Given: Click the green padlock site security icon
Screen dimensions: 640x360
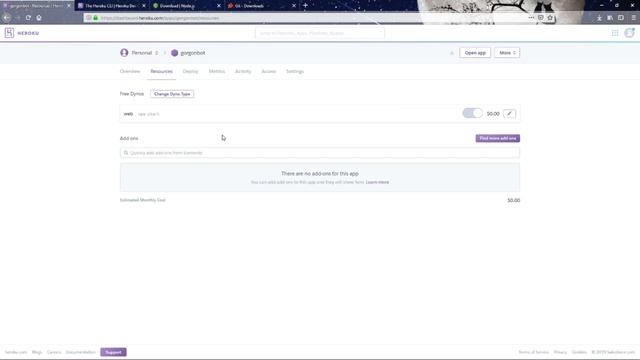Looking at the screenshot, I should click(96, 18).
